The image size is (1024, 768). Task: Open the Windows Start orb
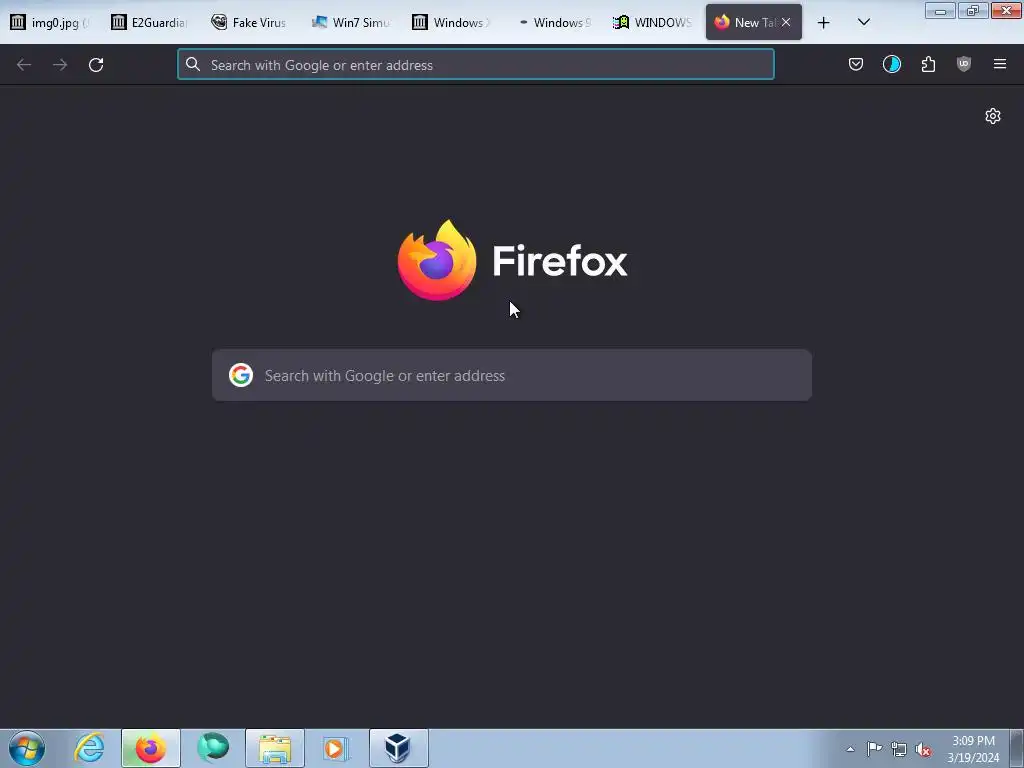pyautogui.click(x=27, y=748)
